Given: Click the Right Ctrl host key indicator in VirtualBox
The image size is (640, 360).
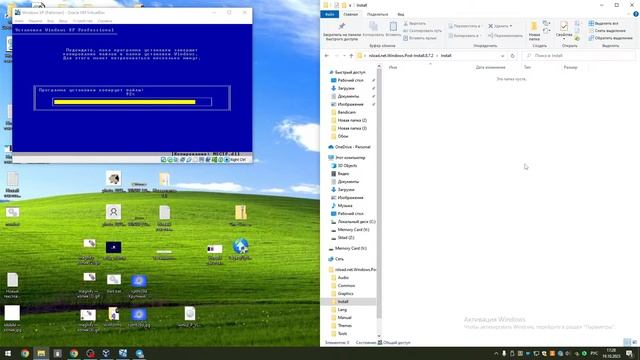Looking at the screenshot, I should 238,160.
